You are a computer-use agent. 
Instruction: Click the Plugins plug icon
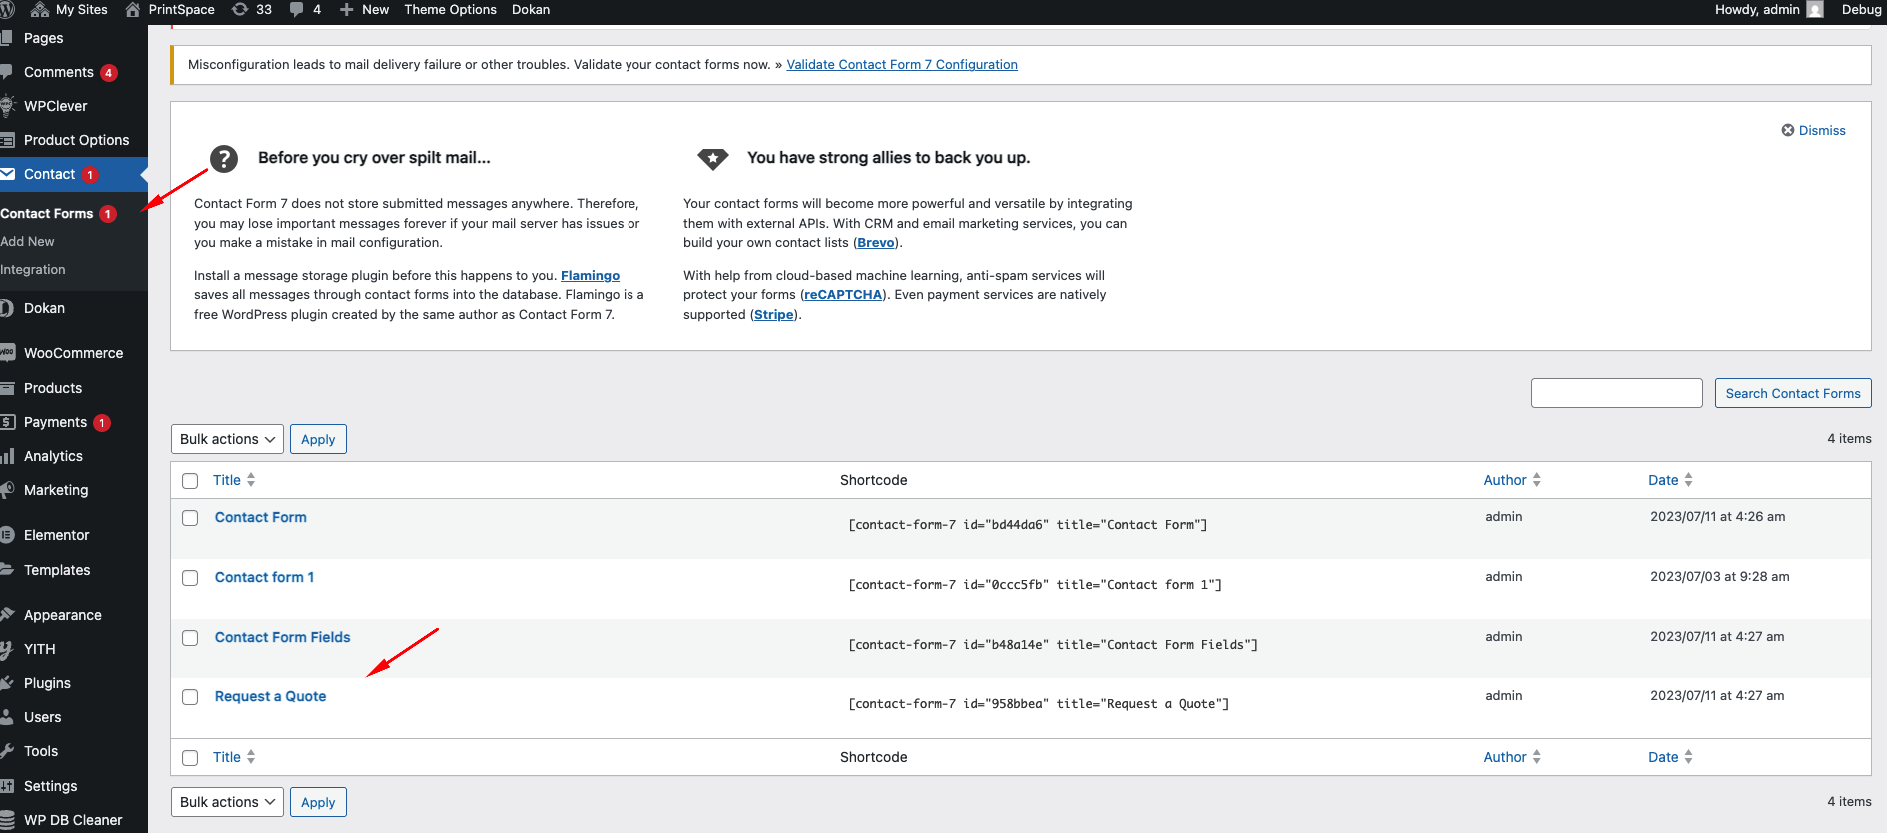coord(7,683)
